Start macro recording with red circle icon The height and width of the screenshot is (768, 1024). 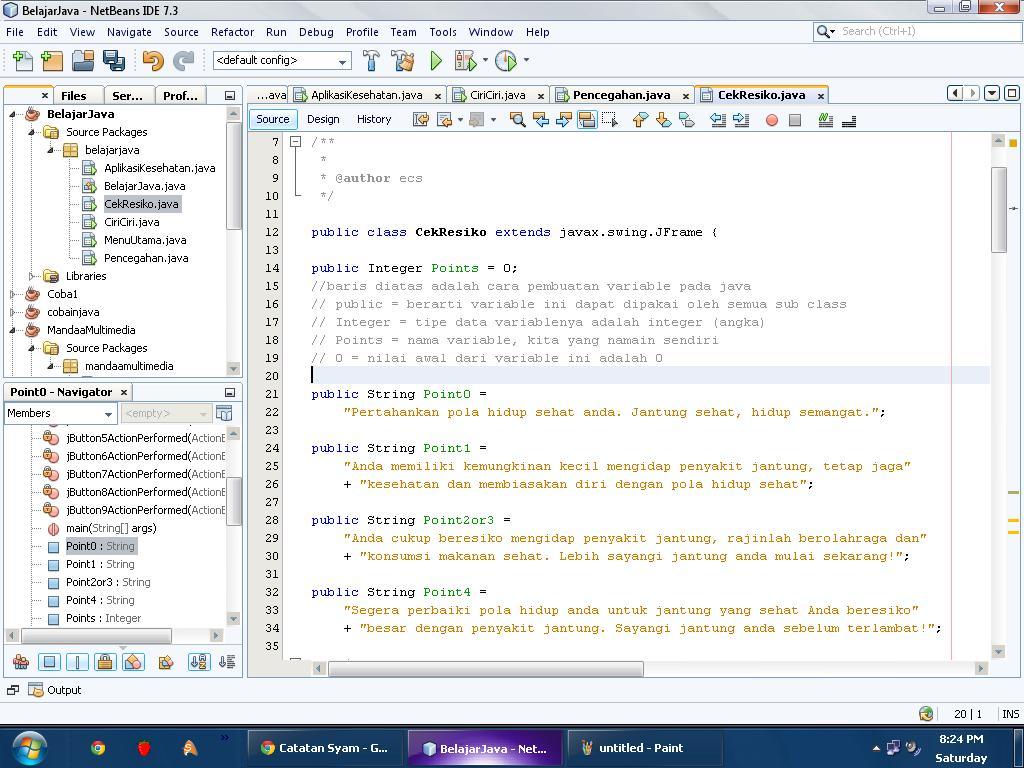coord(771,120)
